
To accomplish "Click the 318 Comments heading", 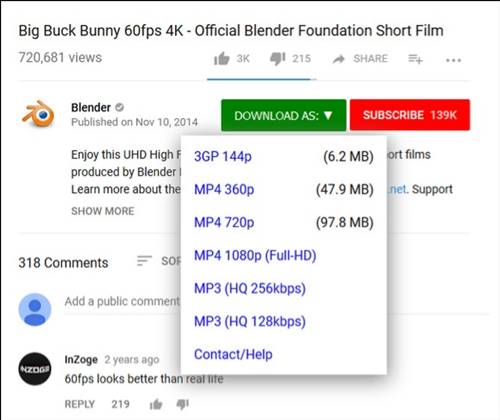I will tap(63, 263).
